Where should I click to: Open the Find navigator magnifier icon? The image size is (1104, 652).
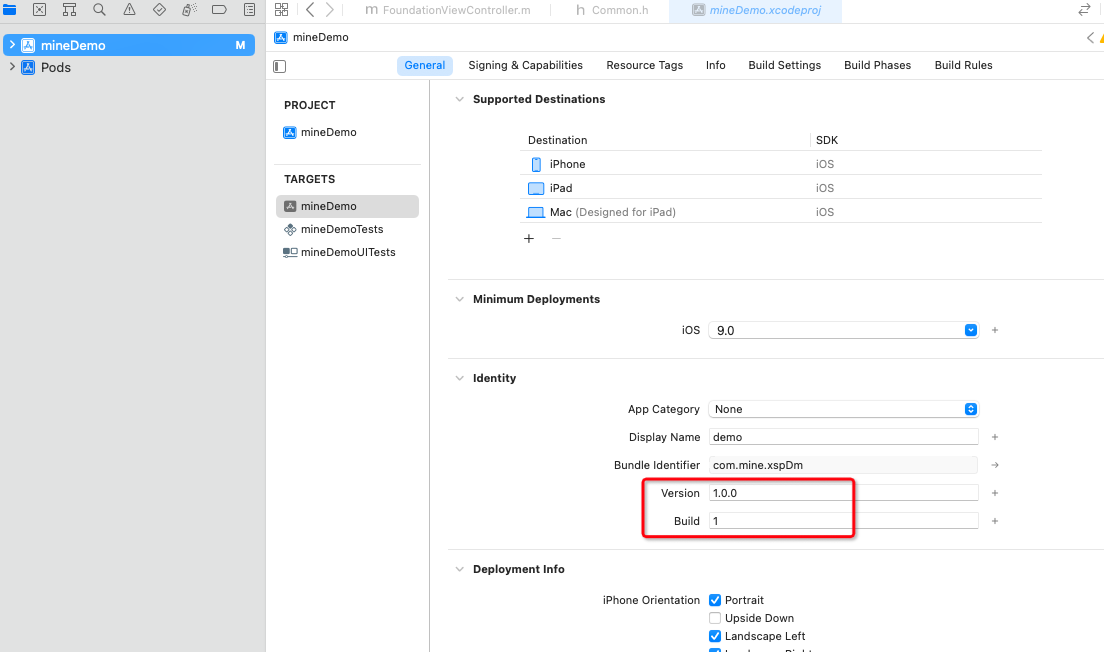(99, 9)
